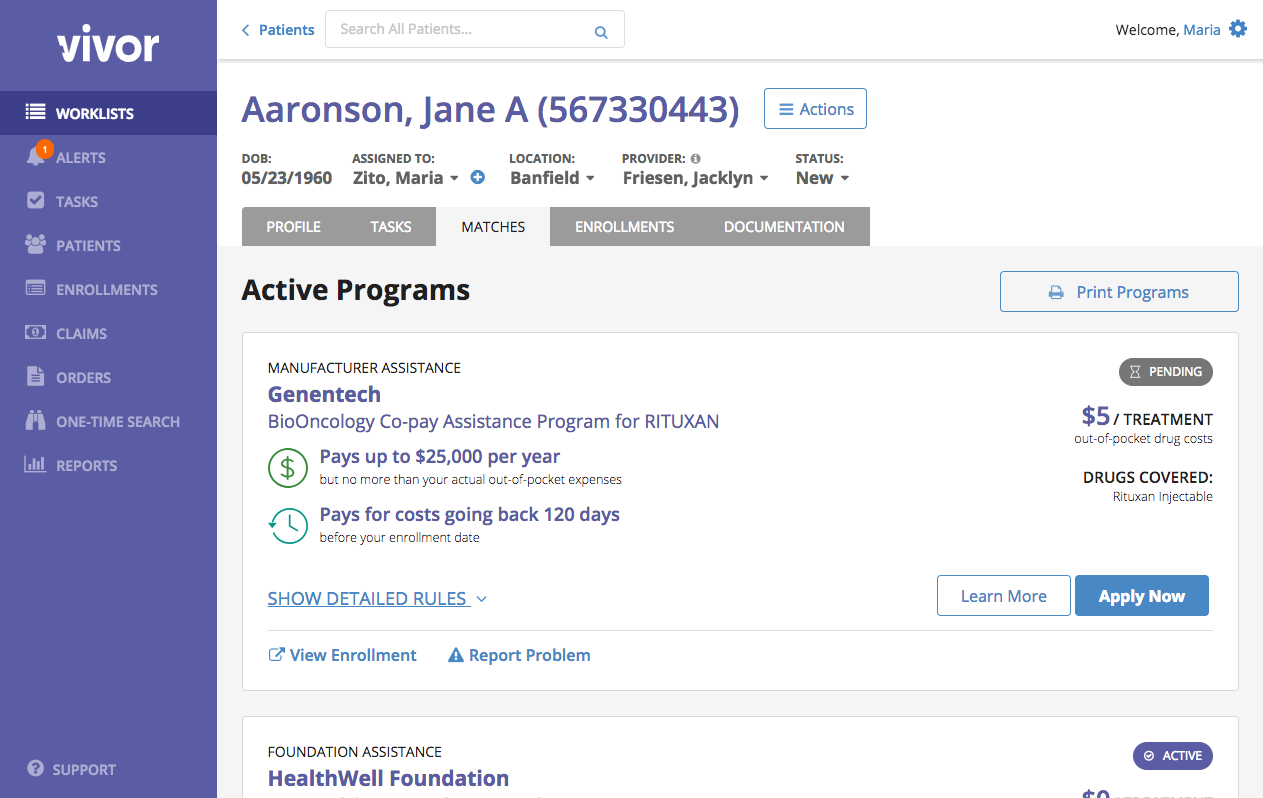1263x798 pixels.
Task: Open the Location Banfield dropdown
Action: click(552, 178)
